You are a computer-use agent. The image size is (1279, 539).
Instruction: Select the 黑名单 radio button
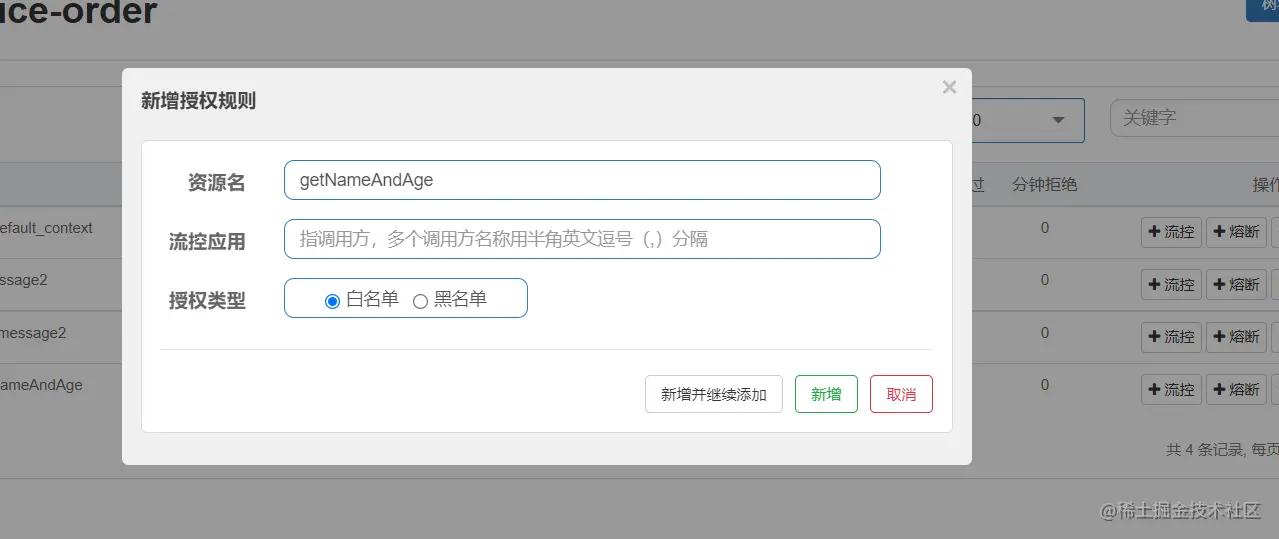[x=420, y=301]
